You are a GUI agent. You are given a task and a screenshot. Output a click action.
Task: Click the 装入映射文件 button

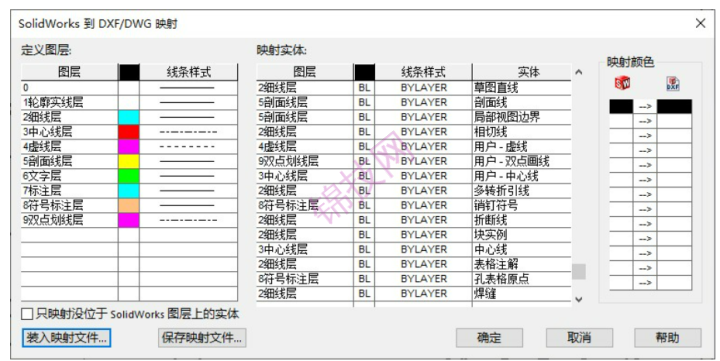click(66, 338)
